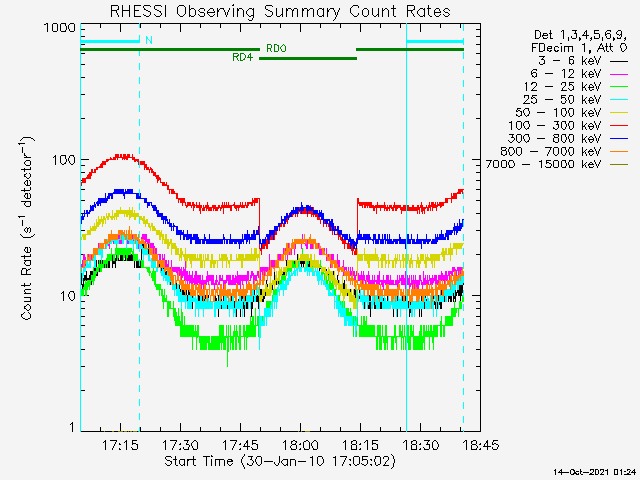Click the cyan N marker label

[148, 41]
